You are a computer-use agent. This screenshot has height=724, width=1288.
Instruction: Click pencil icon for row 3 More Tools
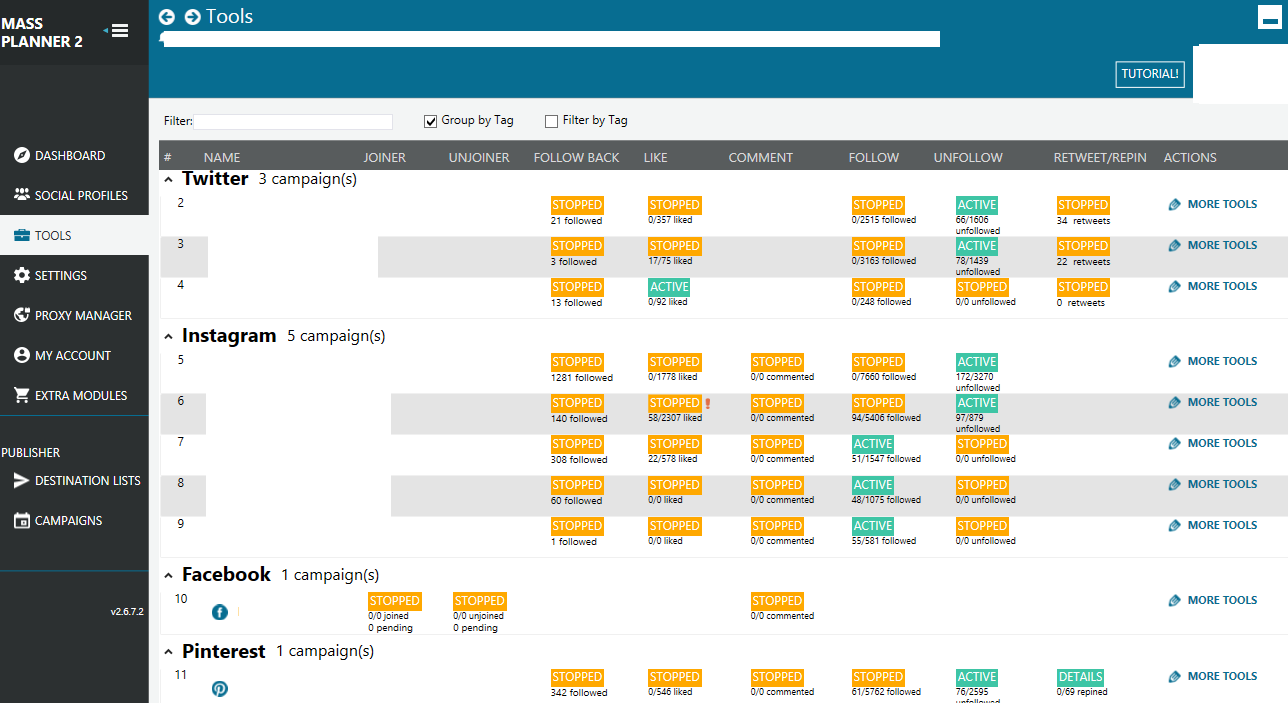pos(1175,246)
